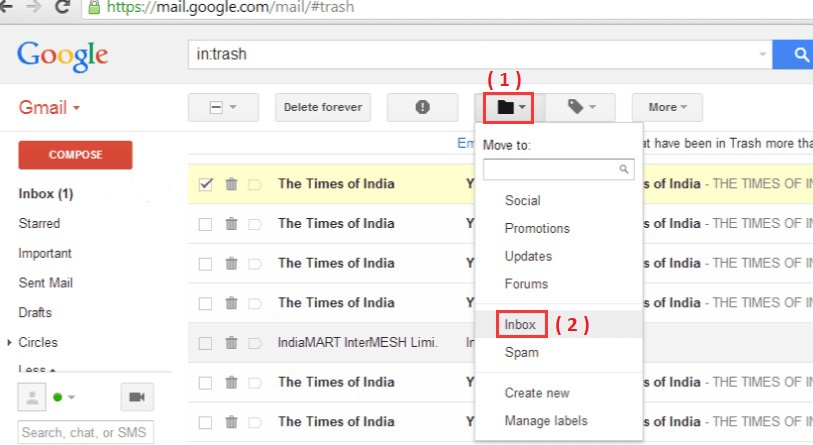813x445 pixels.
Task: Open the search options arrow in search box
Action: pos(762,54)
